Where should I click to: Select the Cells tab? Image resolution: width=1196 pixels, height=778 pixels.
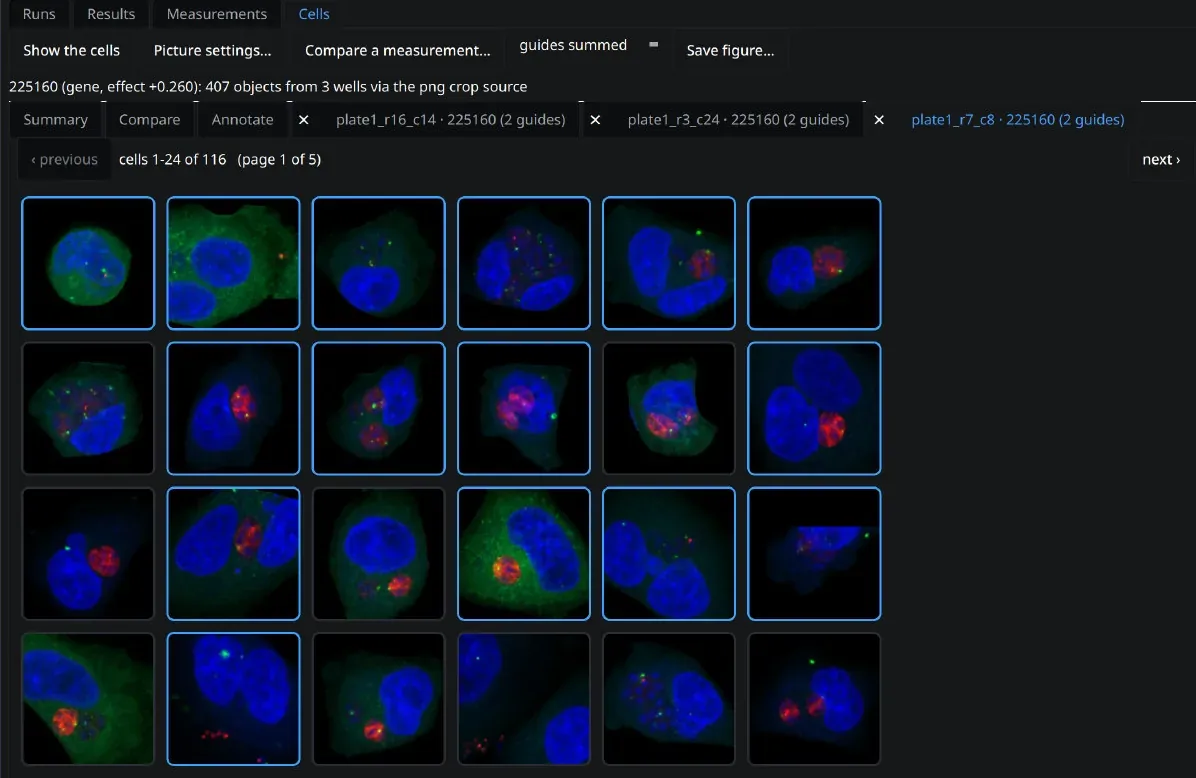pos(314,14)
